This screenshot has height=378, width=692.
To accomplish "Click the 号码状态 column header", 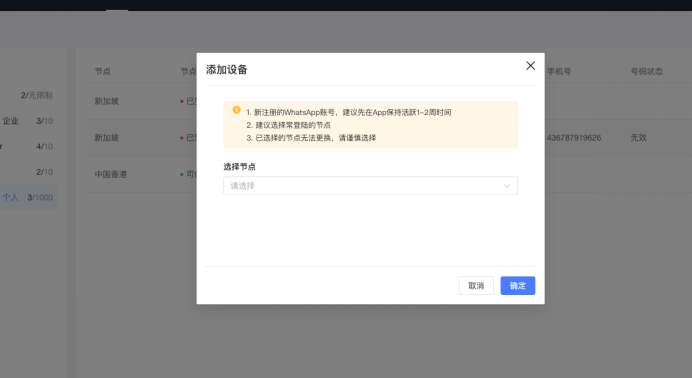I will coord(647,71).
